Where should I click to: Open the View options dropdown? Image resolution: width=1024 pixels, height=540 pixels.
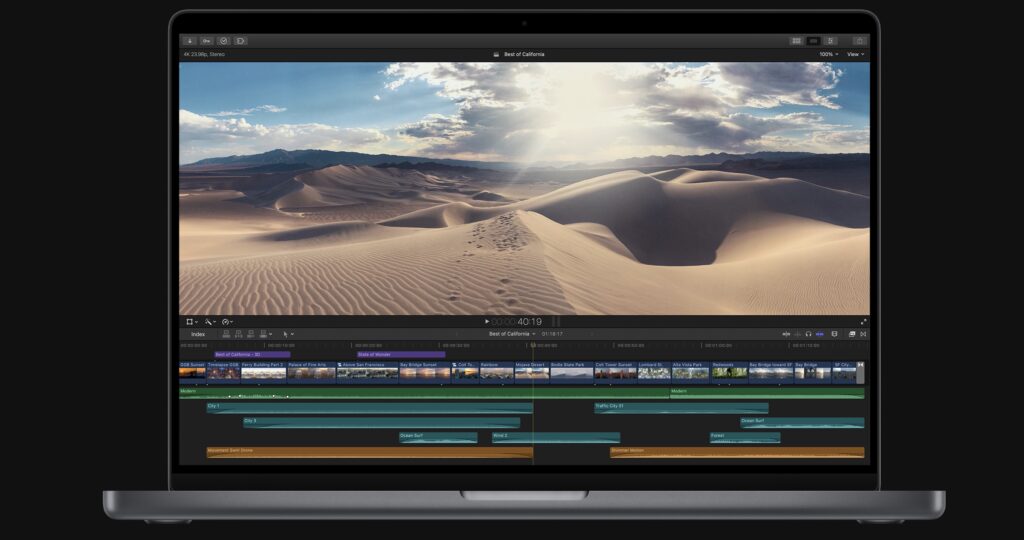click(x=855, y=54)
